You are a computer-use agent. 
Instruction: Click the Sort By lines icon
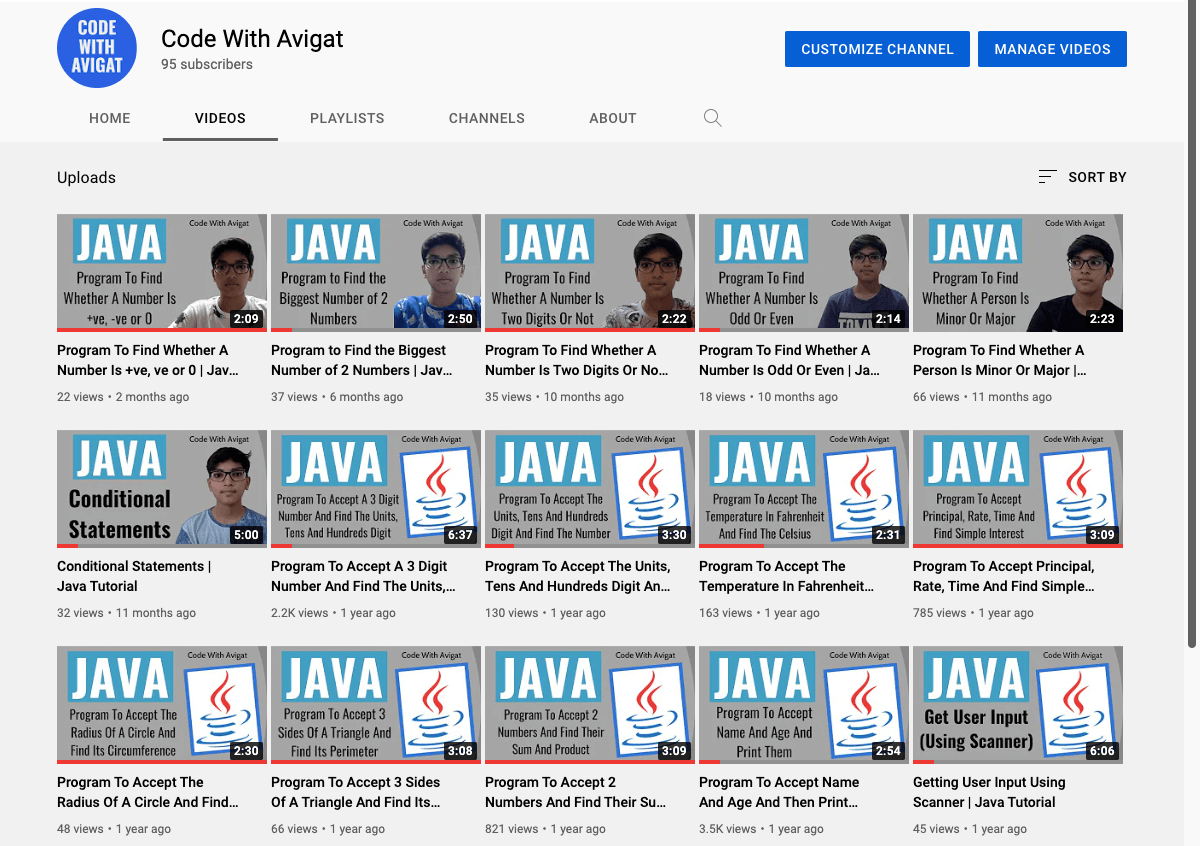[x=1047, y=177]
